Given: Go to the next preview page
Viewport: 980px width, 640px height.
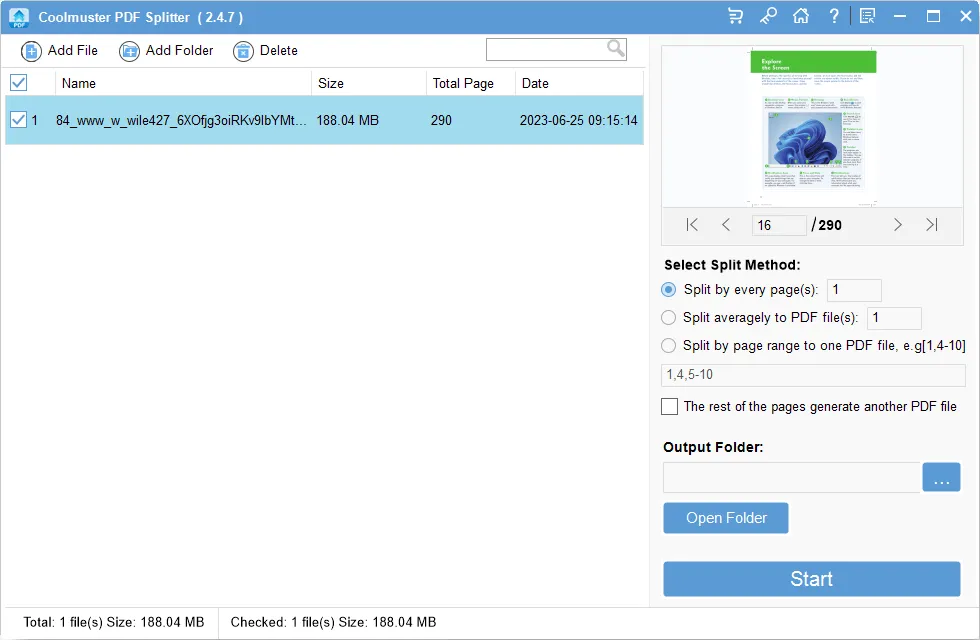Looking at the screenshot, I should click(x=897, y=225).
